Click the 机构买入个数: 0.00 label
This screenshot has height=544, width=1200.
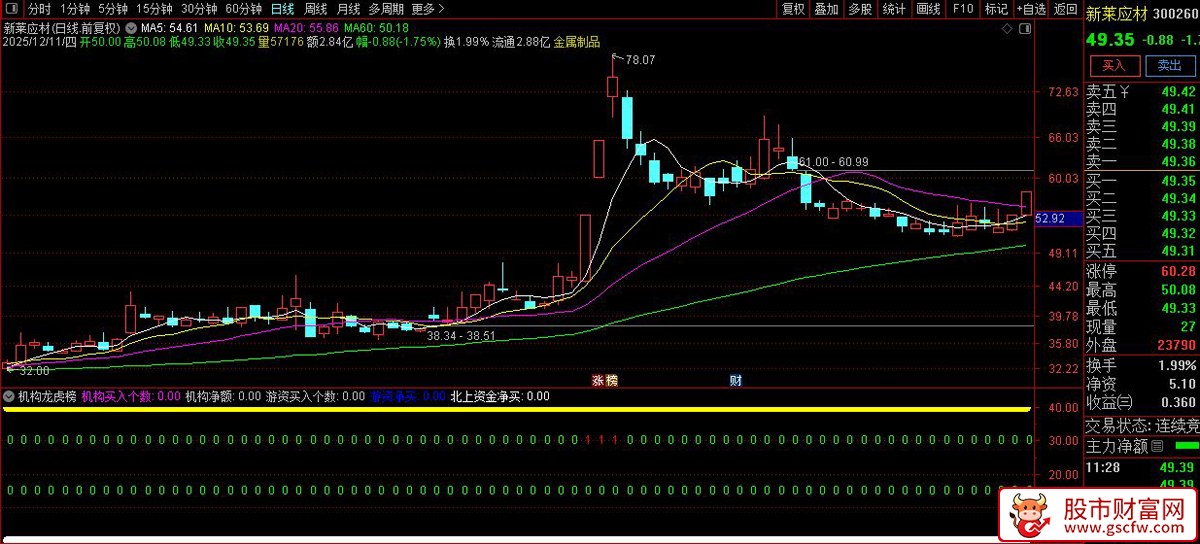(131, 397)
